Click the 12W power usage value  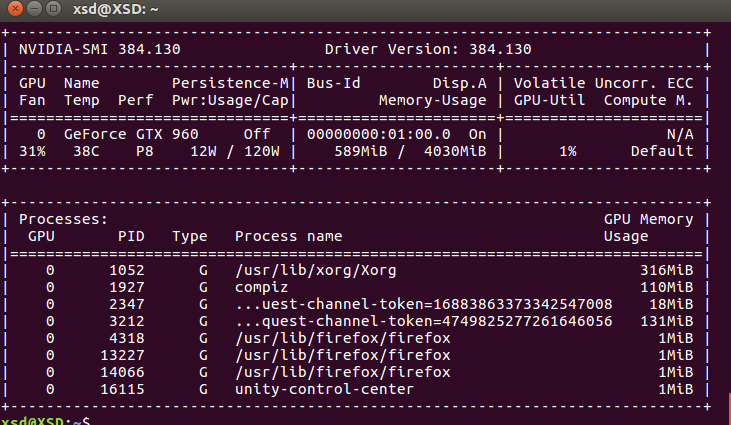tap(203, 151)
